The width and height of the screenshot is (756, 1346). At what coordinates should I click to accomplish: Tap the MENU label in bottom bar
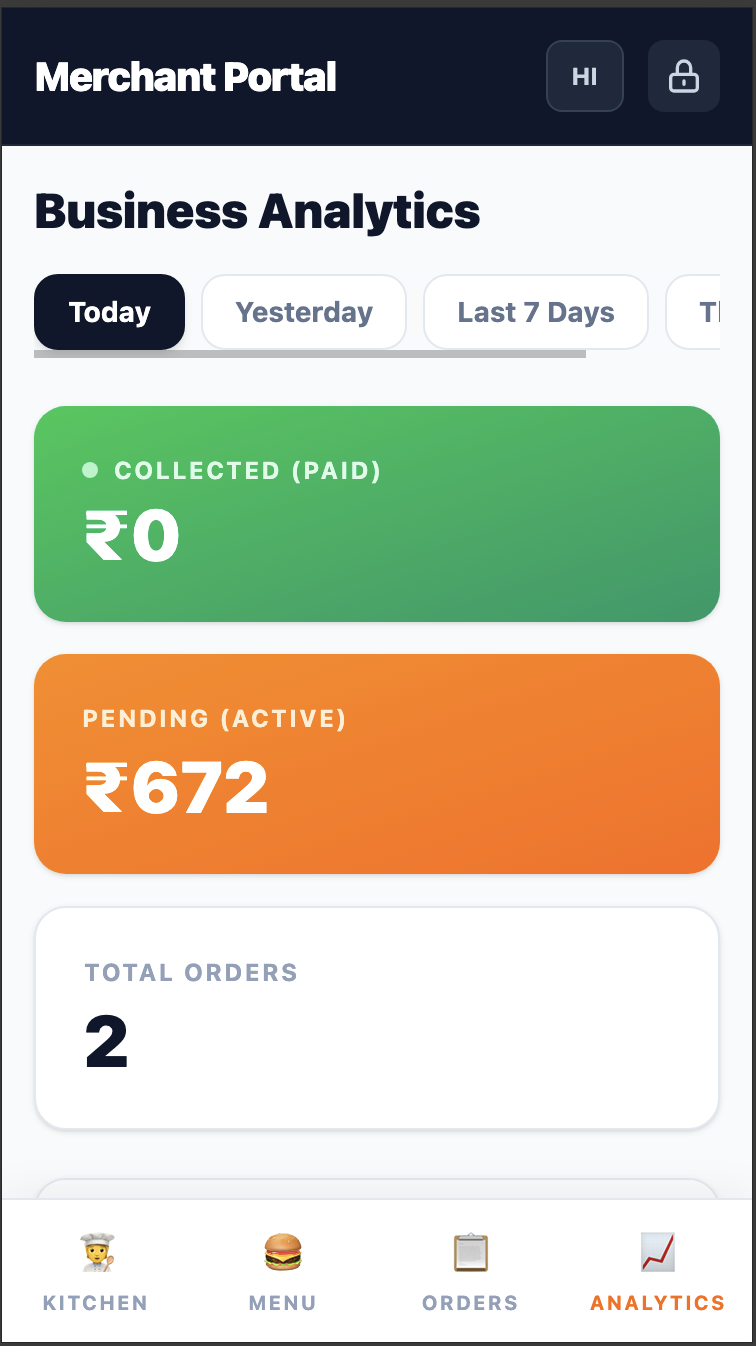click(283, 1303)
